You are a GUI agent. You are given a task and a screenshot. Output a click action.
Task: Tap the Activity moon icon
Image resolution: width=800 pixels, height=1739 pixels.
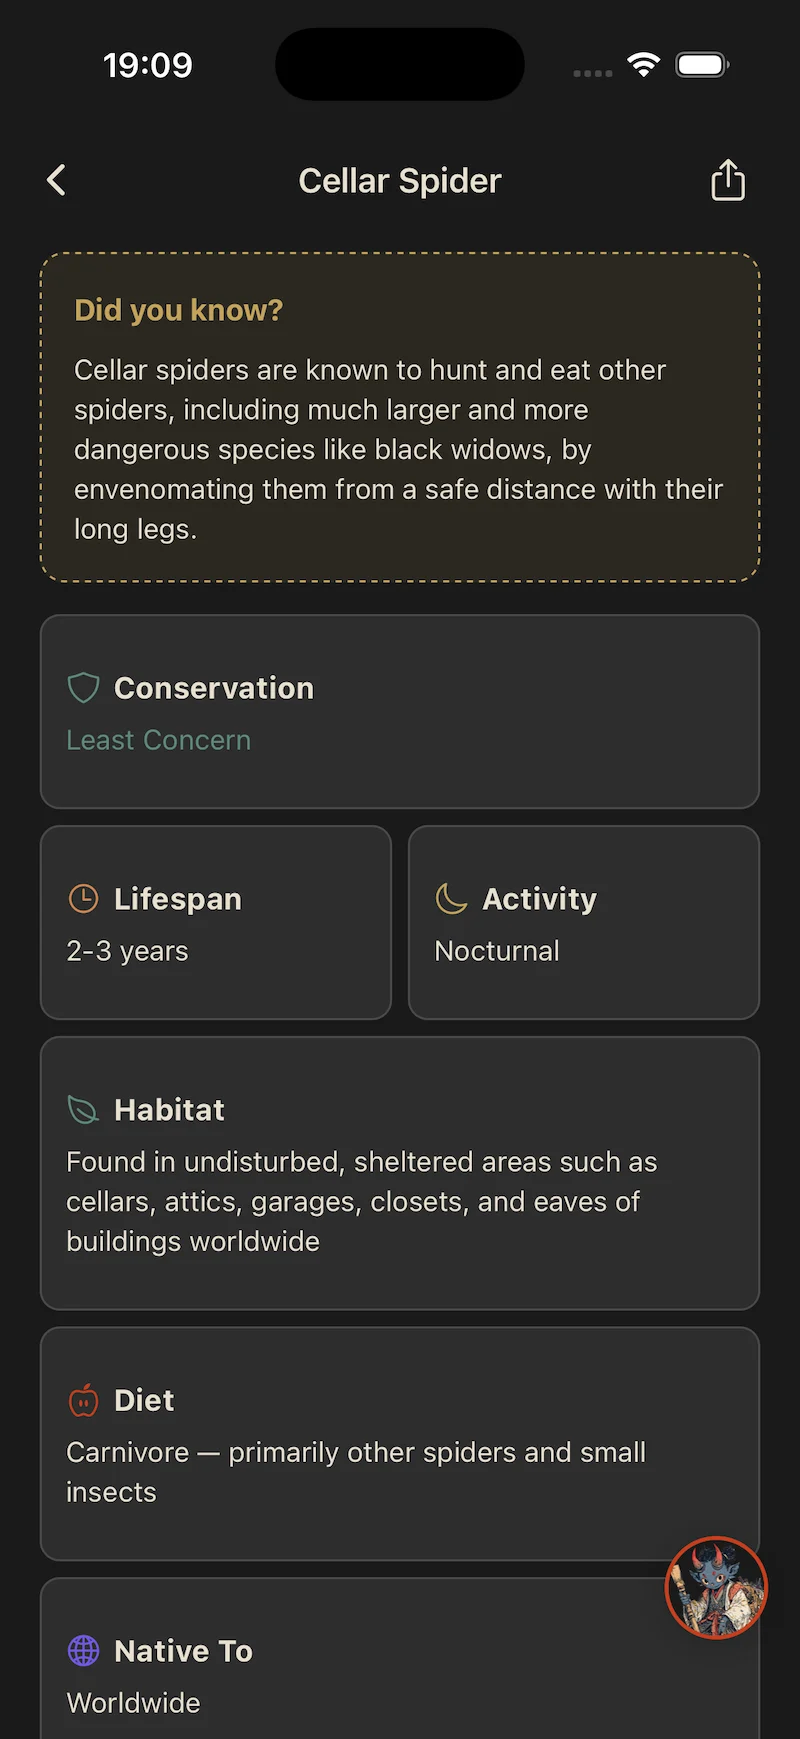click(x=452, y=898)
